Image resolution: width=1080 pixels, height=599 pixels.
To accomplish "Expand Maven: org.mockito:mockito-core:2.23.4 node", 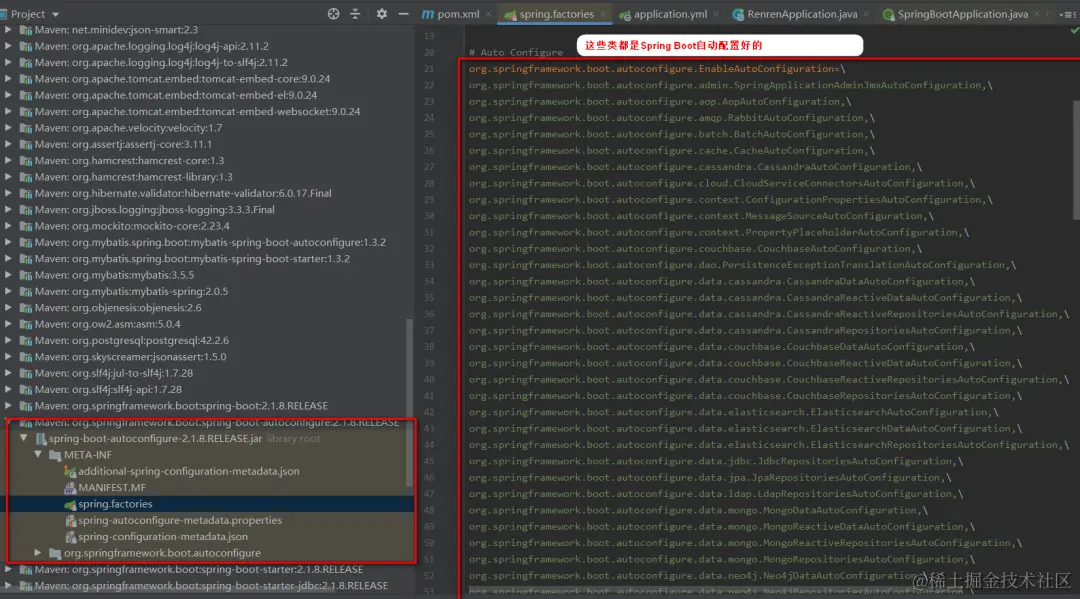I will tap(8, 226).
